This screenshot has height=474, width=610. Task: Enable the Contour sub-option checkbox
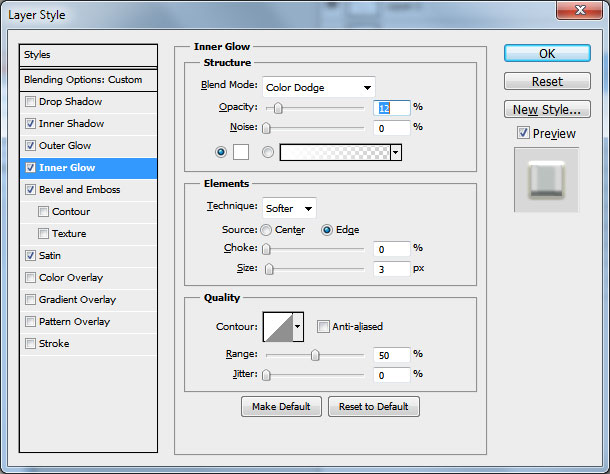click(43, 212)
